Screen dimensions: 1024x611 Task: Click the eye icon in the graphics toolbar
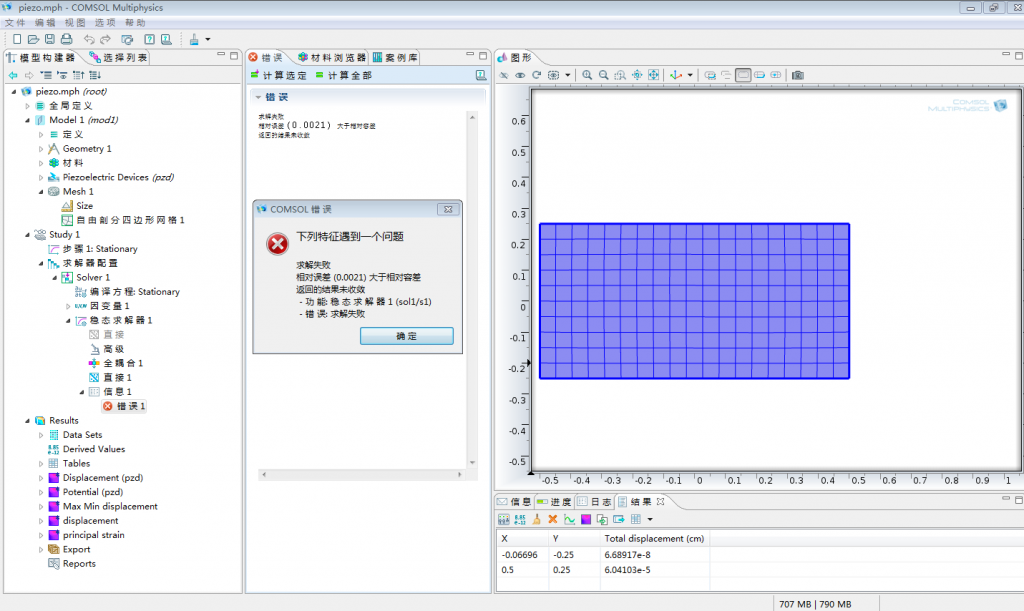(520, 75)
